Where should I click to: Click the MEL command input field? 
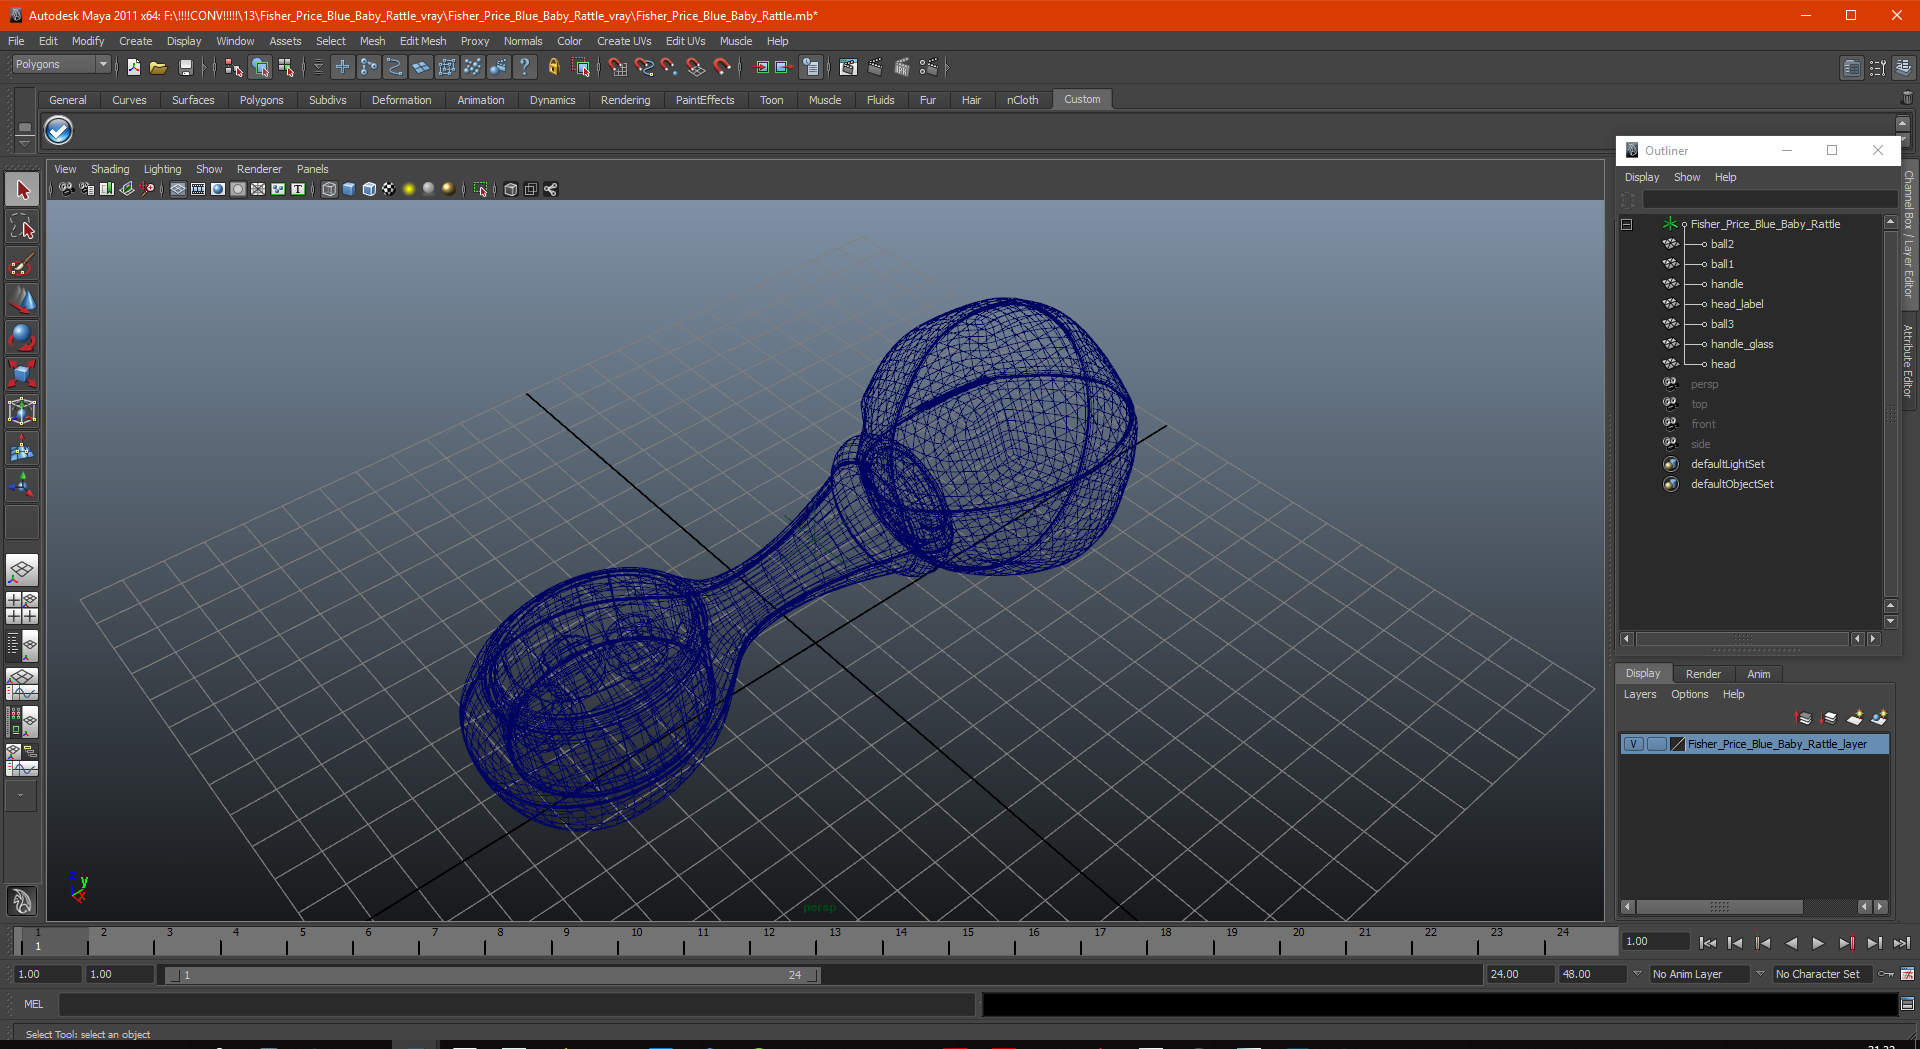[516, 1004]
